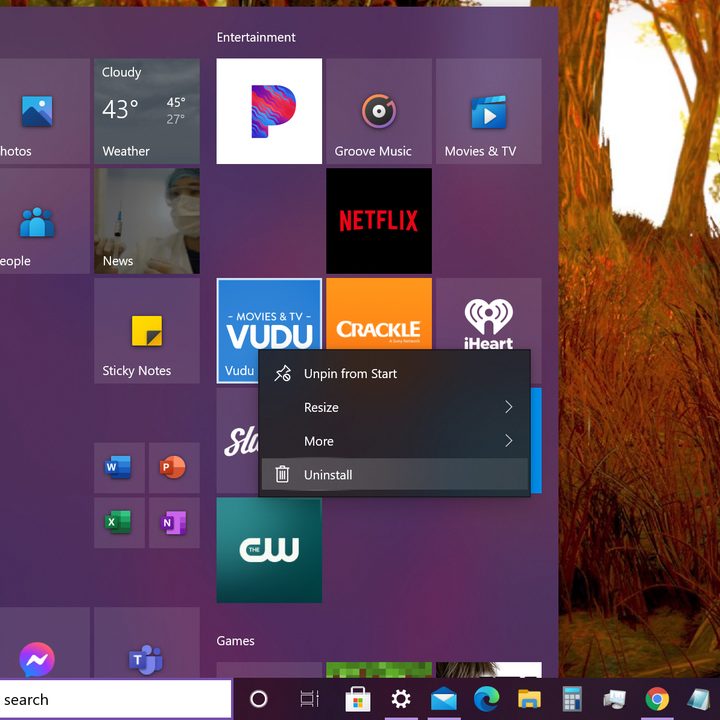Click the Entertainment group heading
The height and width of the screenshot is (720, 720).
click(256, 37)
